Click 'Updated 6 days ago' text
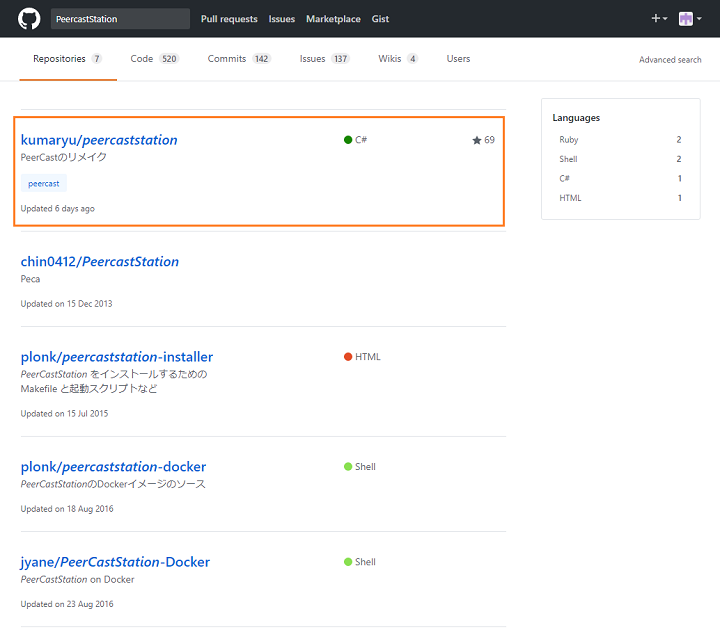This screenshot has height=632, width=720. click(x=57, y=209)
